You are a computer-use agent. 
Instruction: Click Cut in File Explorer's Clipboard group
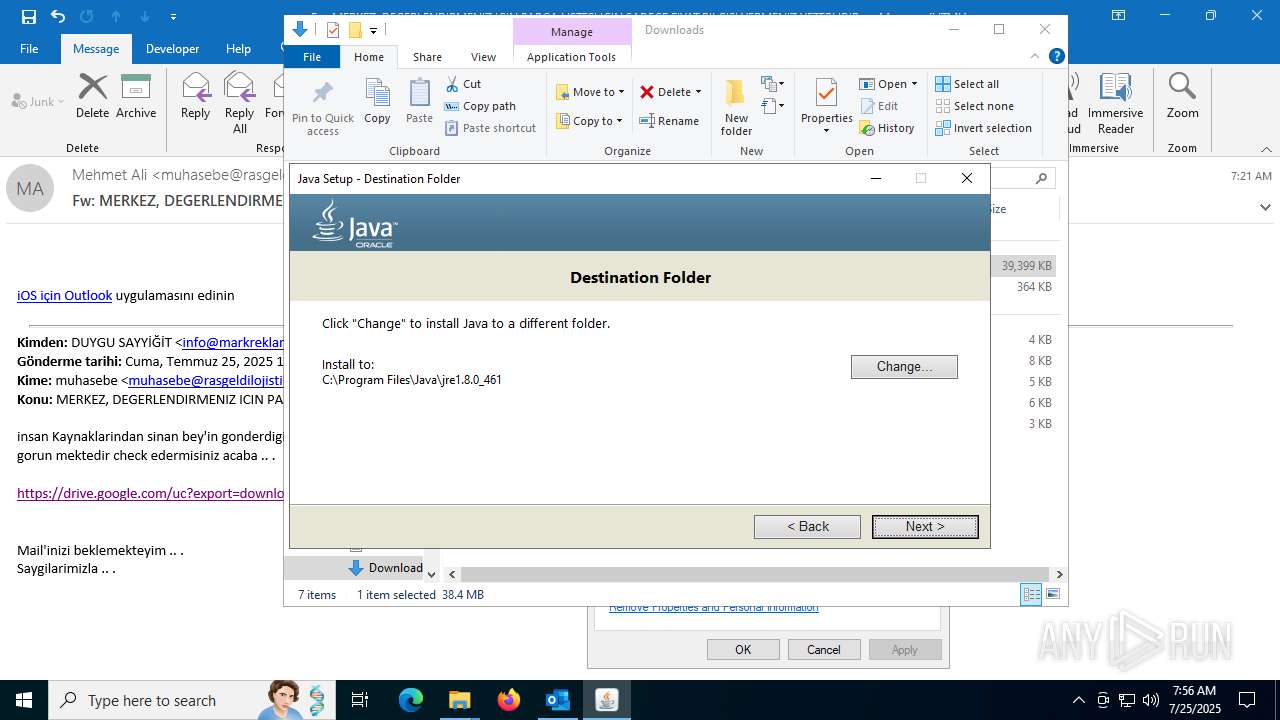click(463, 84)
